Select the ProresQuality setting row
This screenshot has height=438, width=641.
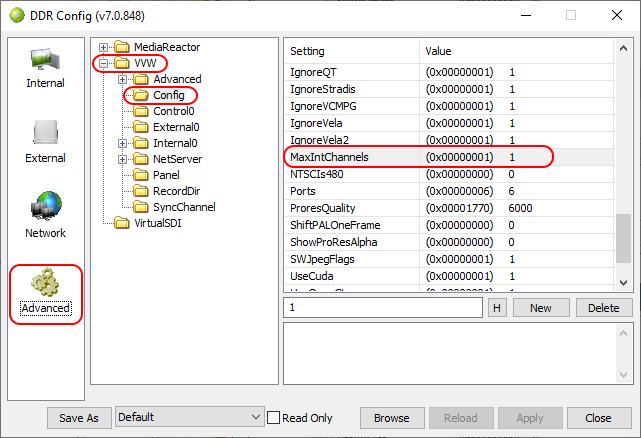click(449, 208)
